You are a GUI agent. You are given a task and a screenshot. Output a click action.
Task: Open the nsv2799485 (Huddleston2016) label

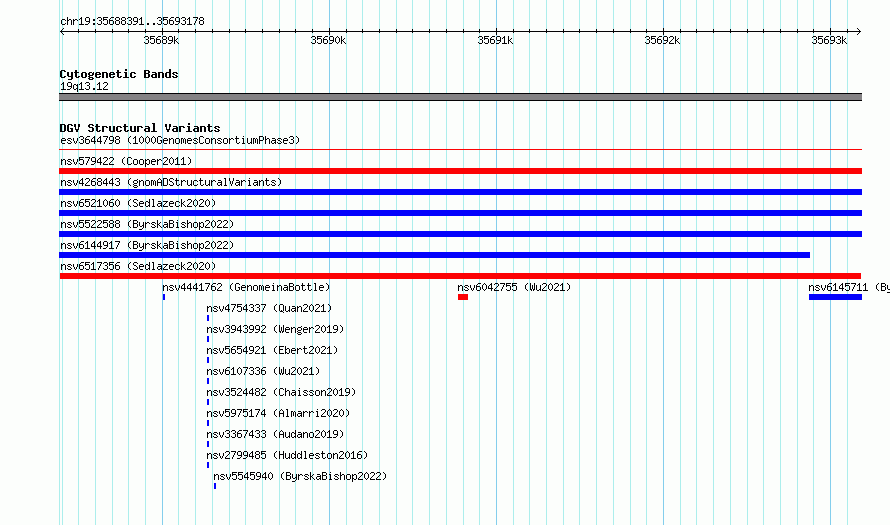pyautogui.click(x=287, y=455)
